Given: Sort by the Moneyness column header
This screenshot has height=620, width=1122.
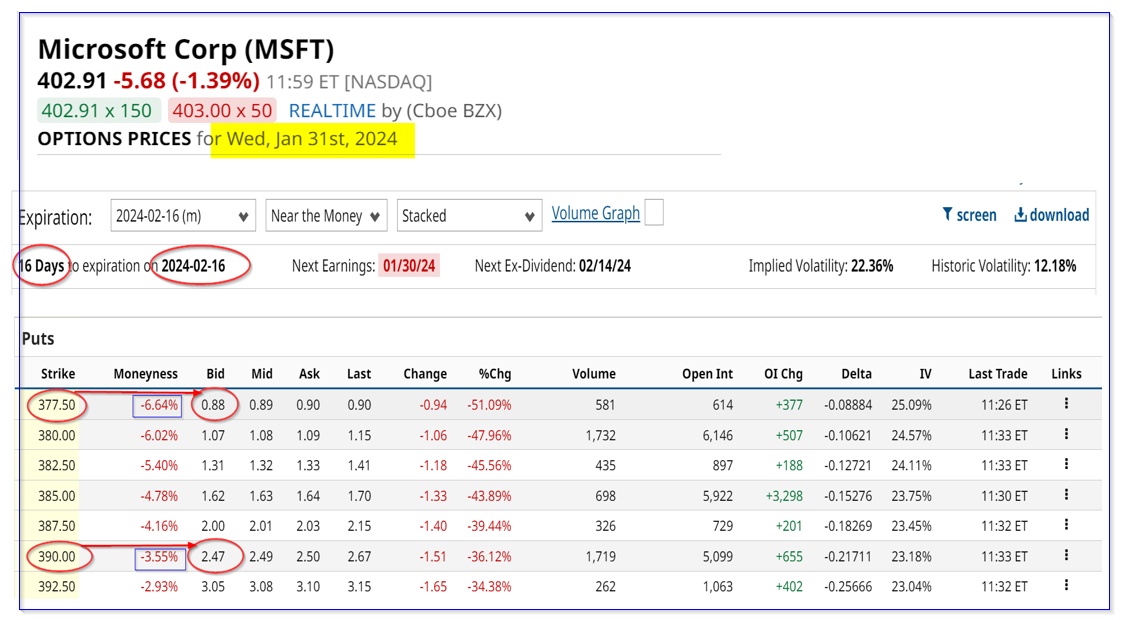Looking at the screenshot, I should pos(145,374).
